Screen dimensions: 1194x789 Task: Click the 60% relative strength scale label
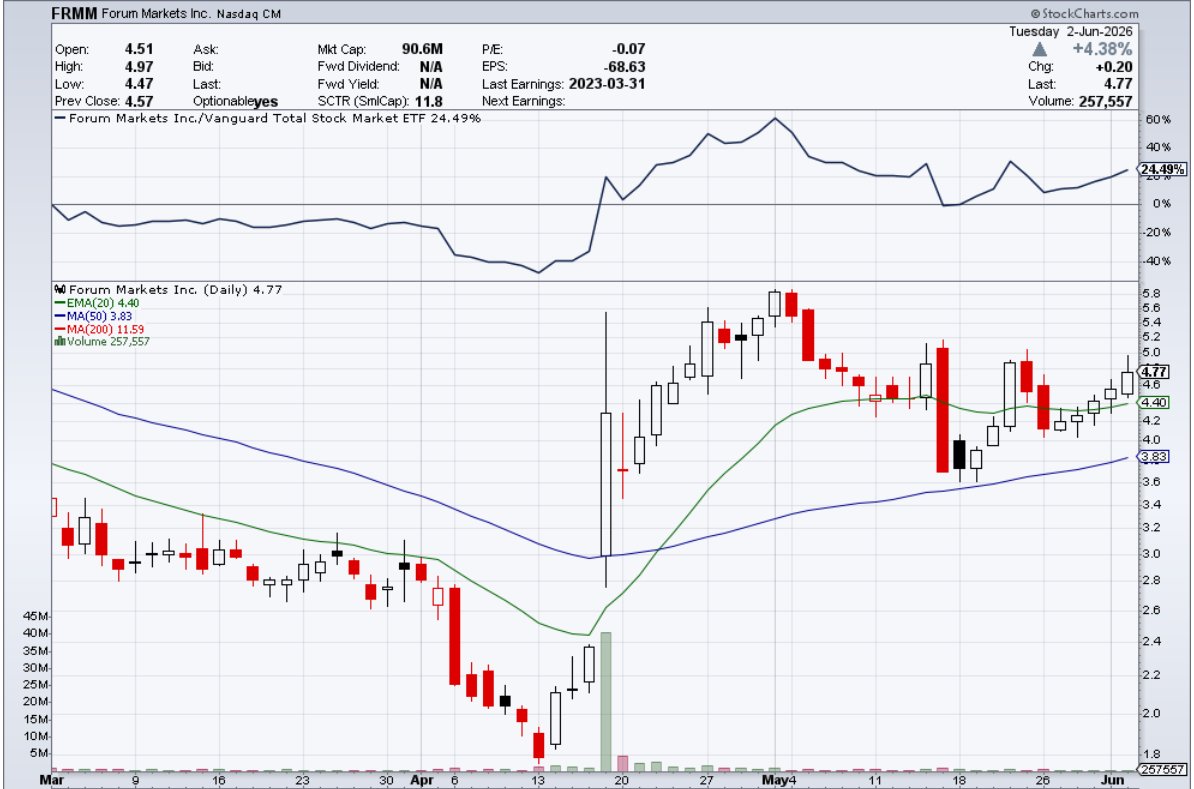[1158, 120]
